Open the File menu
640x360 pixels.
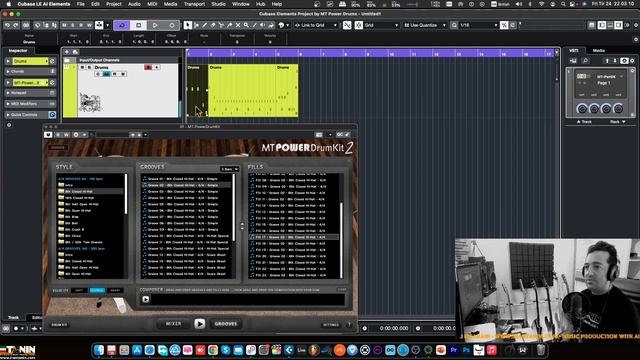coord(81,4)
